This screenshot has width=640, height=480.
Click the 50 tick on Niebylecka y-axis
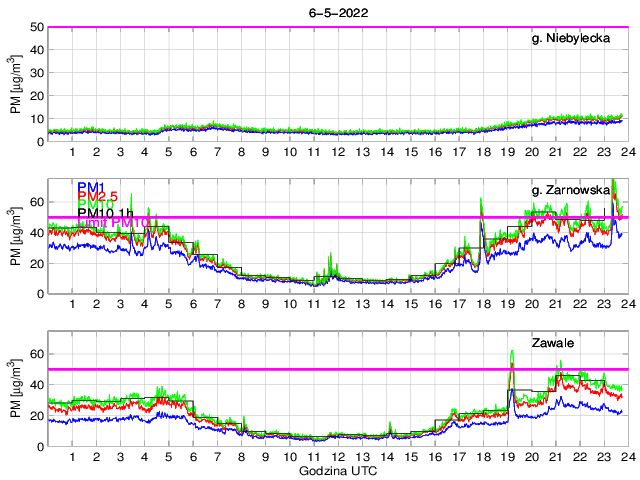[37, 27]
